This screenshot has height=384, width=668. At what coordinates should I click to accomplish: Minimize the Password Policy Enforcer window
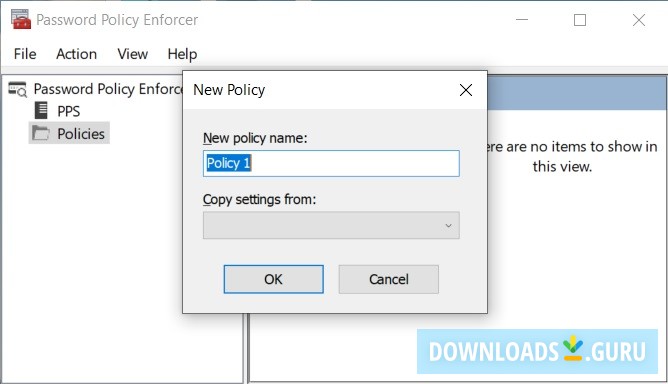(x=522, y=20)
